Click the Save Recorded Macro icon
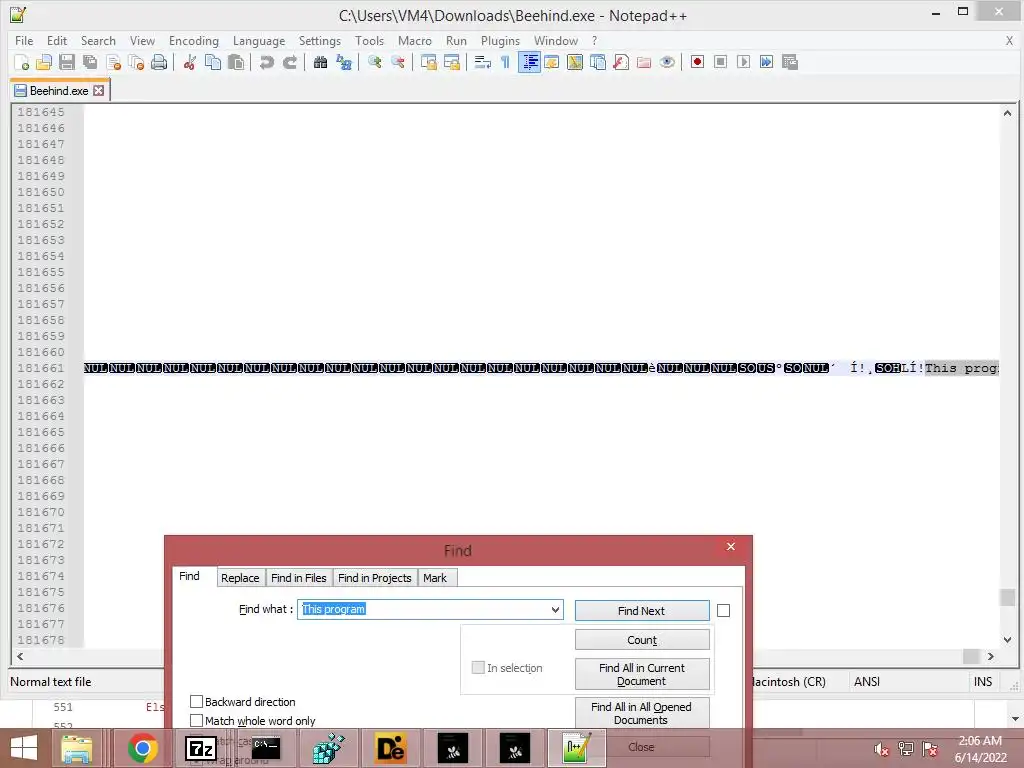The height and width of the screenshot is (768, 1024). [x=790, y=62]
